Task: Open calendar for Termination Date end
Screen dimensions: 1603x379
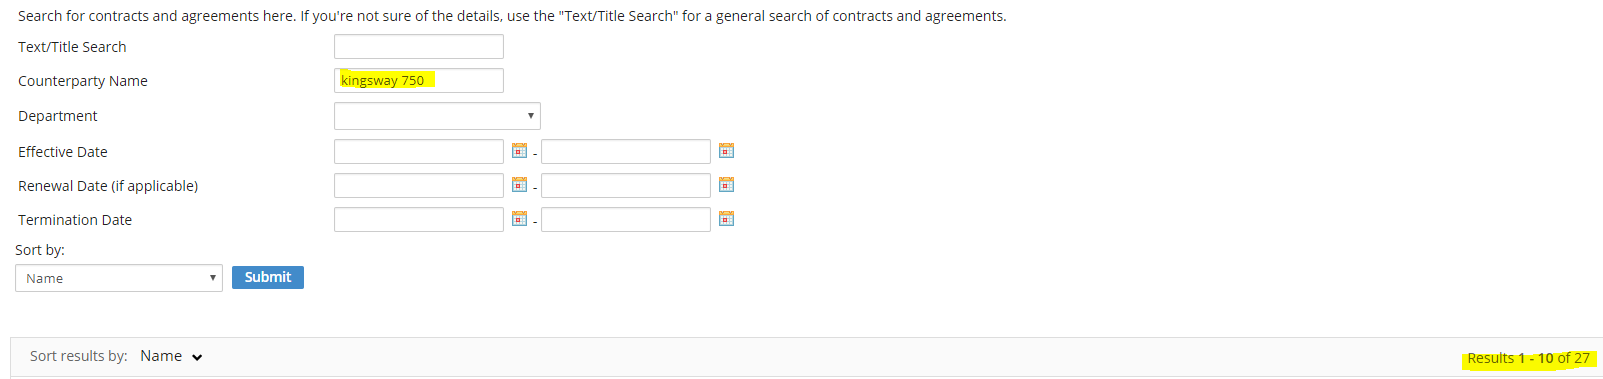Action: [x=726, y=219]
